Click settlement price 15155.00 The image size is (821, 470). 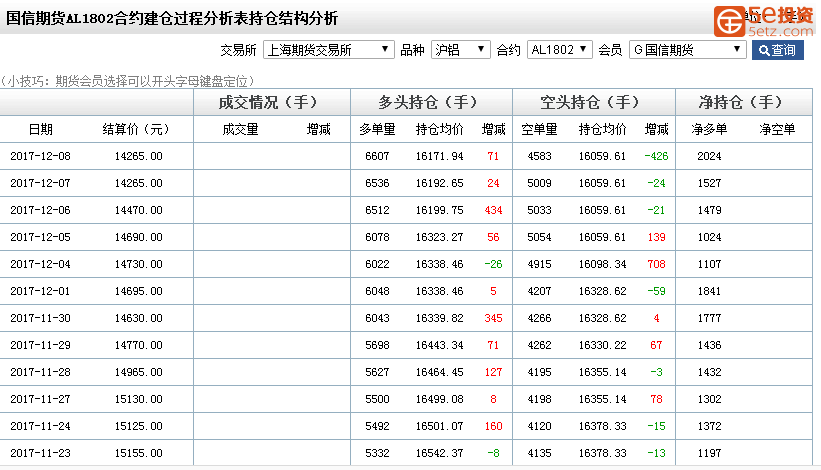point(138,453)
